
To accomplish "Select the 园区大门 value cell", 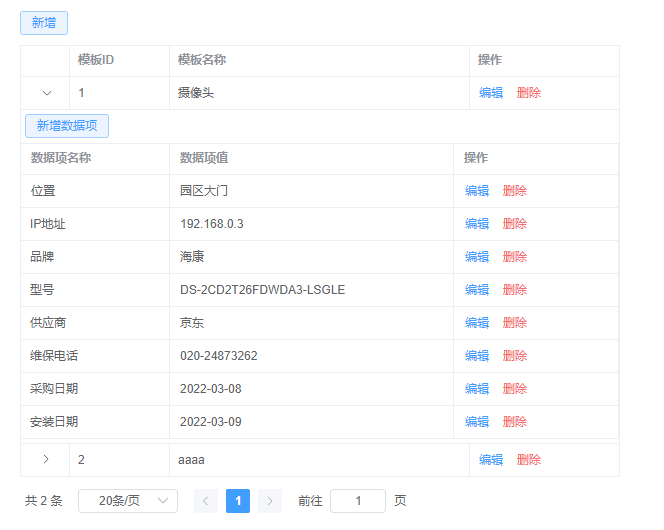I will click(x=311, y=191).
